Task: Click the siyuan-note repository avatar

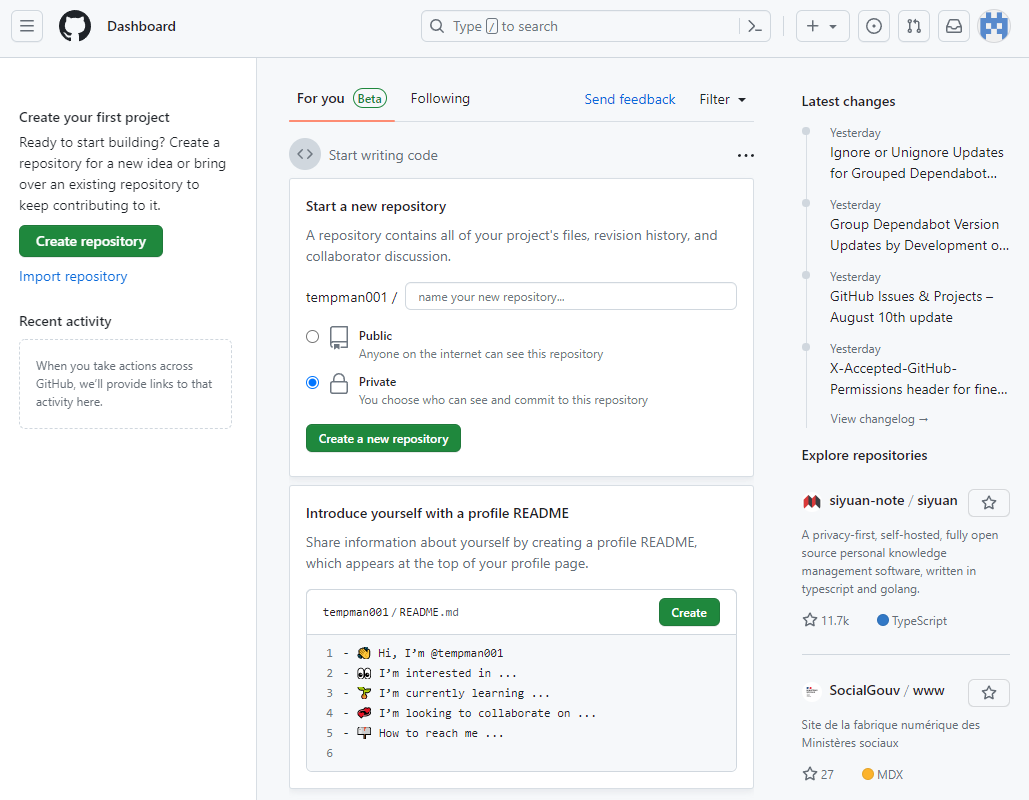Action: pos(812,501)
